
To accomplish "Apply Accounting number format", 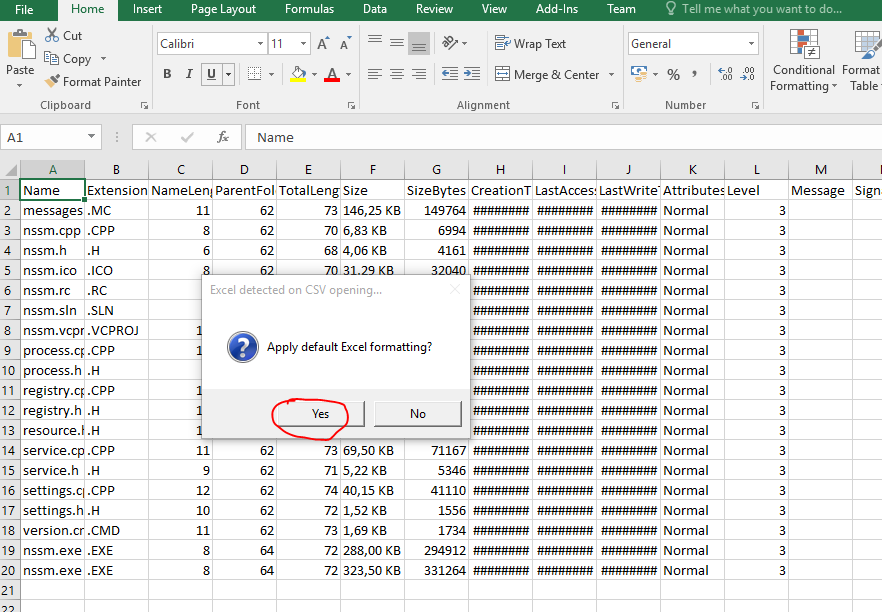I will (x=638, y=74).
